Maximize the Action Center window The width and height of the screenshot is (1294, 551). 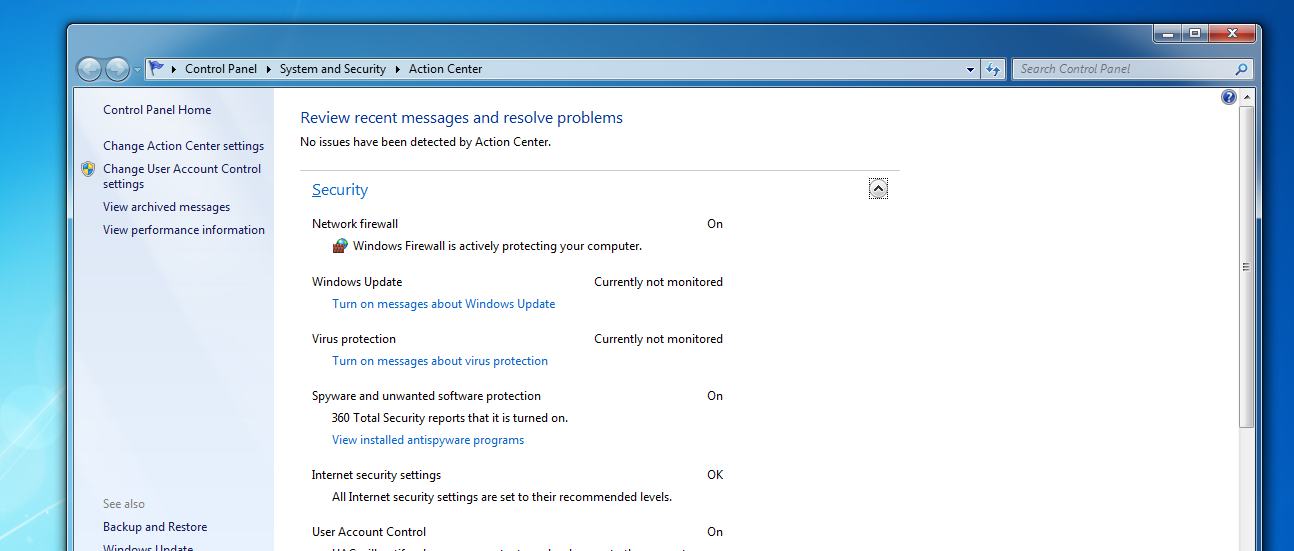[x=1194, y=33]
